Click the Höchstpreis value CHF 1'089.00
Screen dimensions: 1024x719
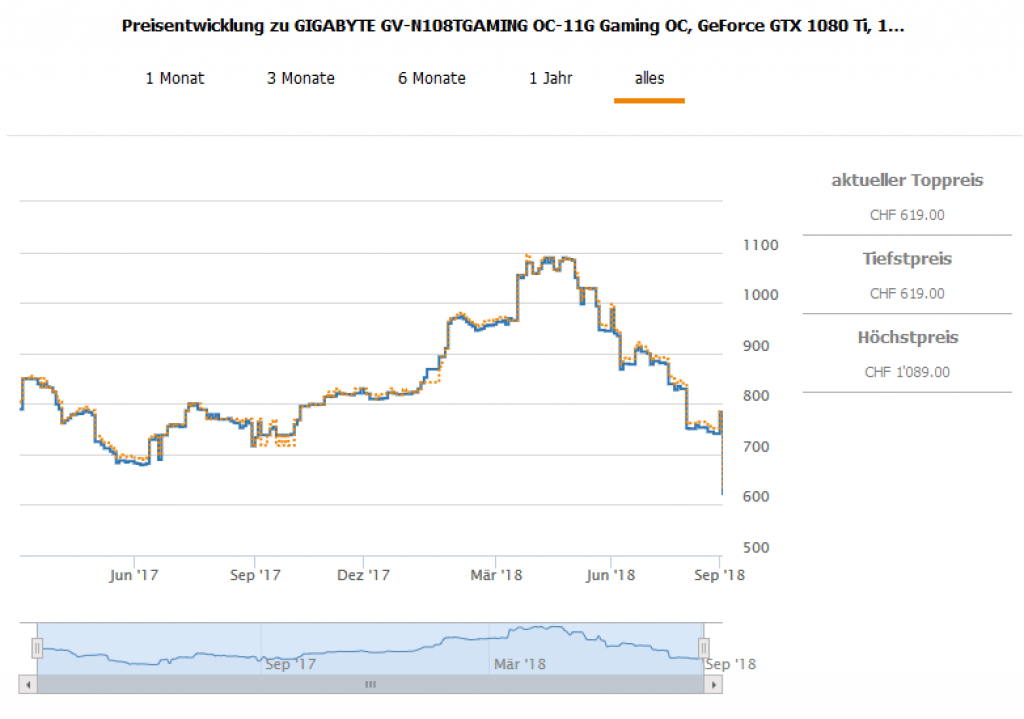pos(907,372)
